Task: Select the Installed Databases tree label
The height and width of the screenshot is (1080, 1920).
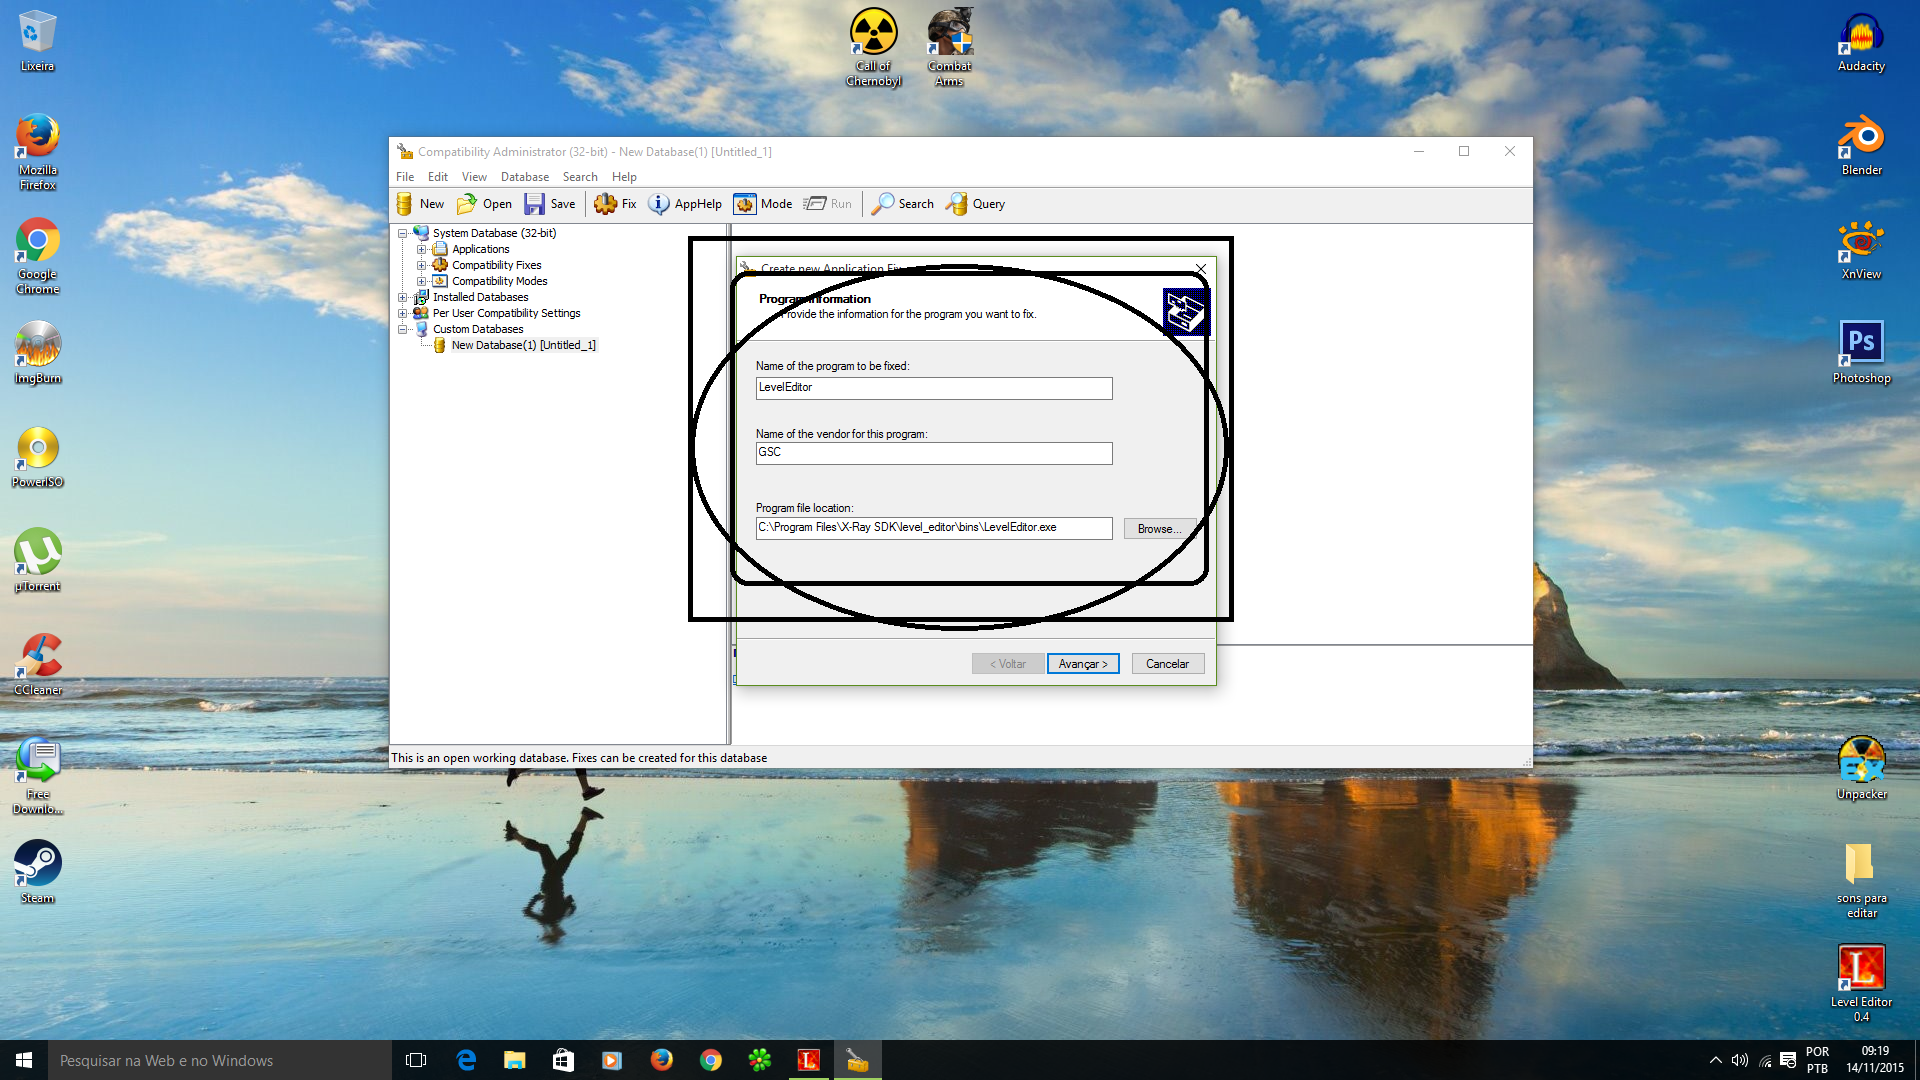Action: click(480, 297)
